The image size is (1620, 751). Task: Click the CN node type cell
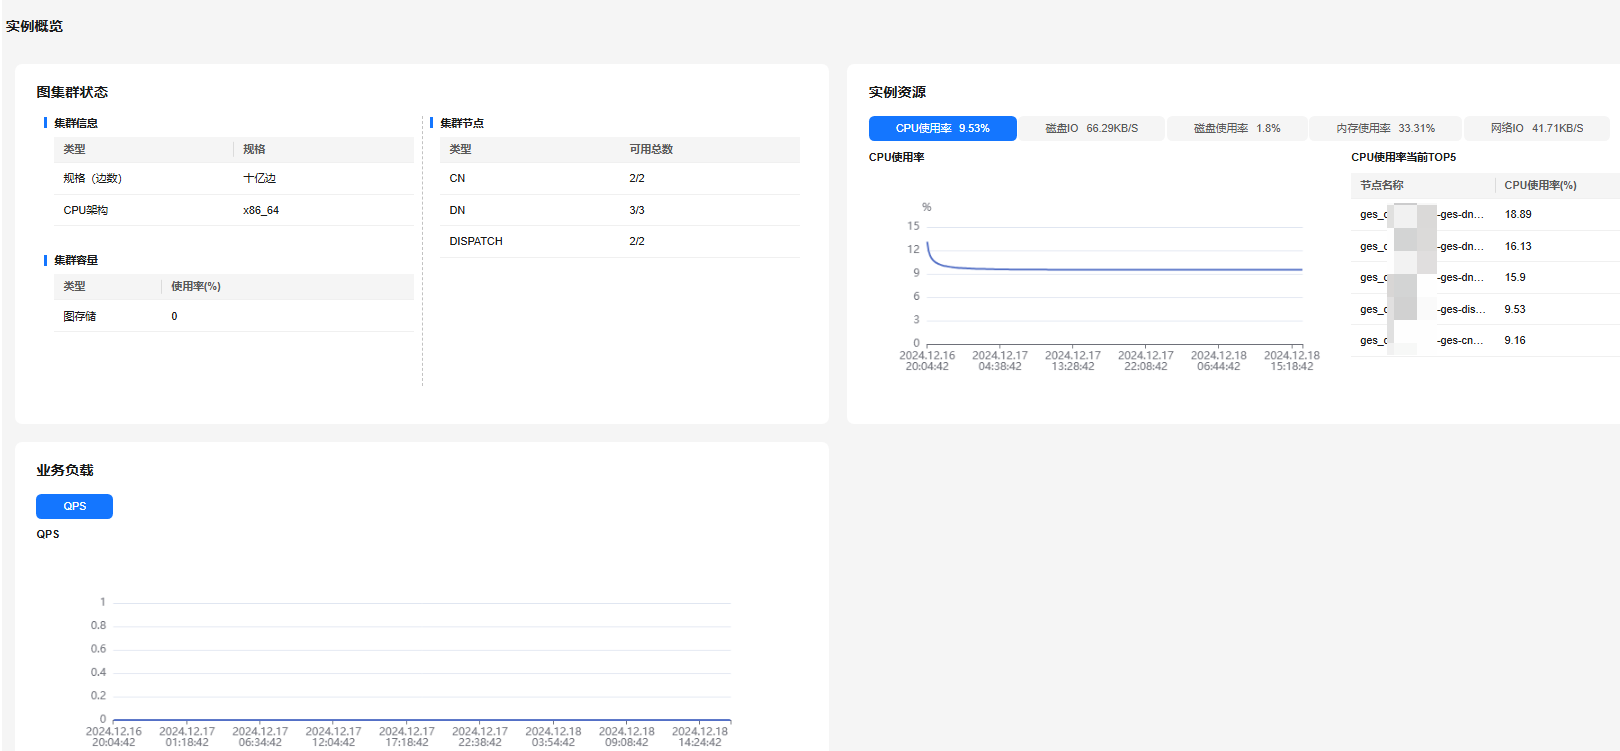457,178
